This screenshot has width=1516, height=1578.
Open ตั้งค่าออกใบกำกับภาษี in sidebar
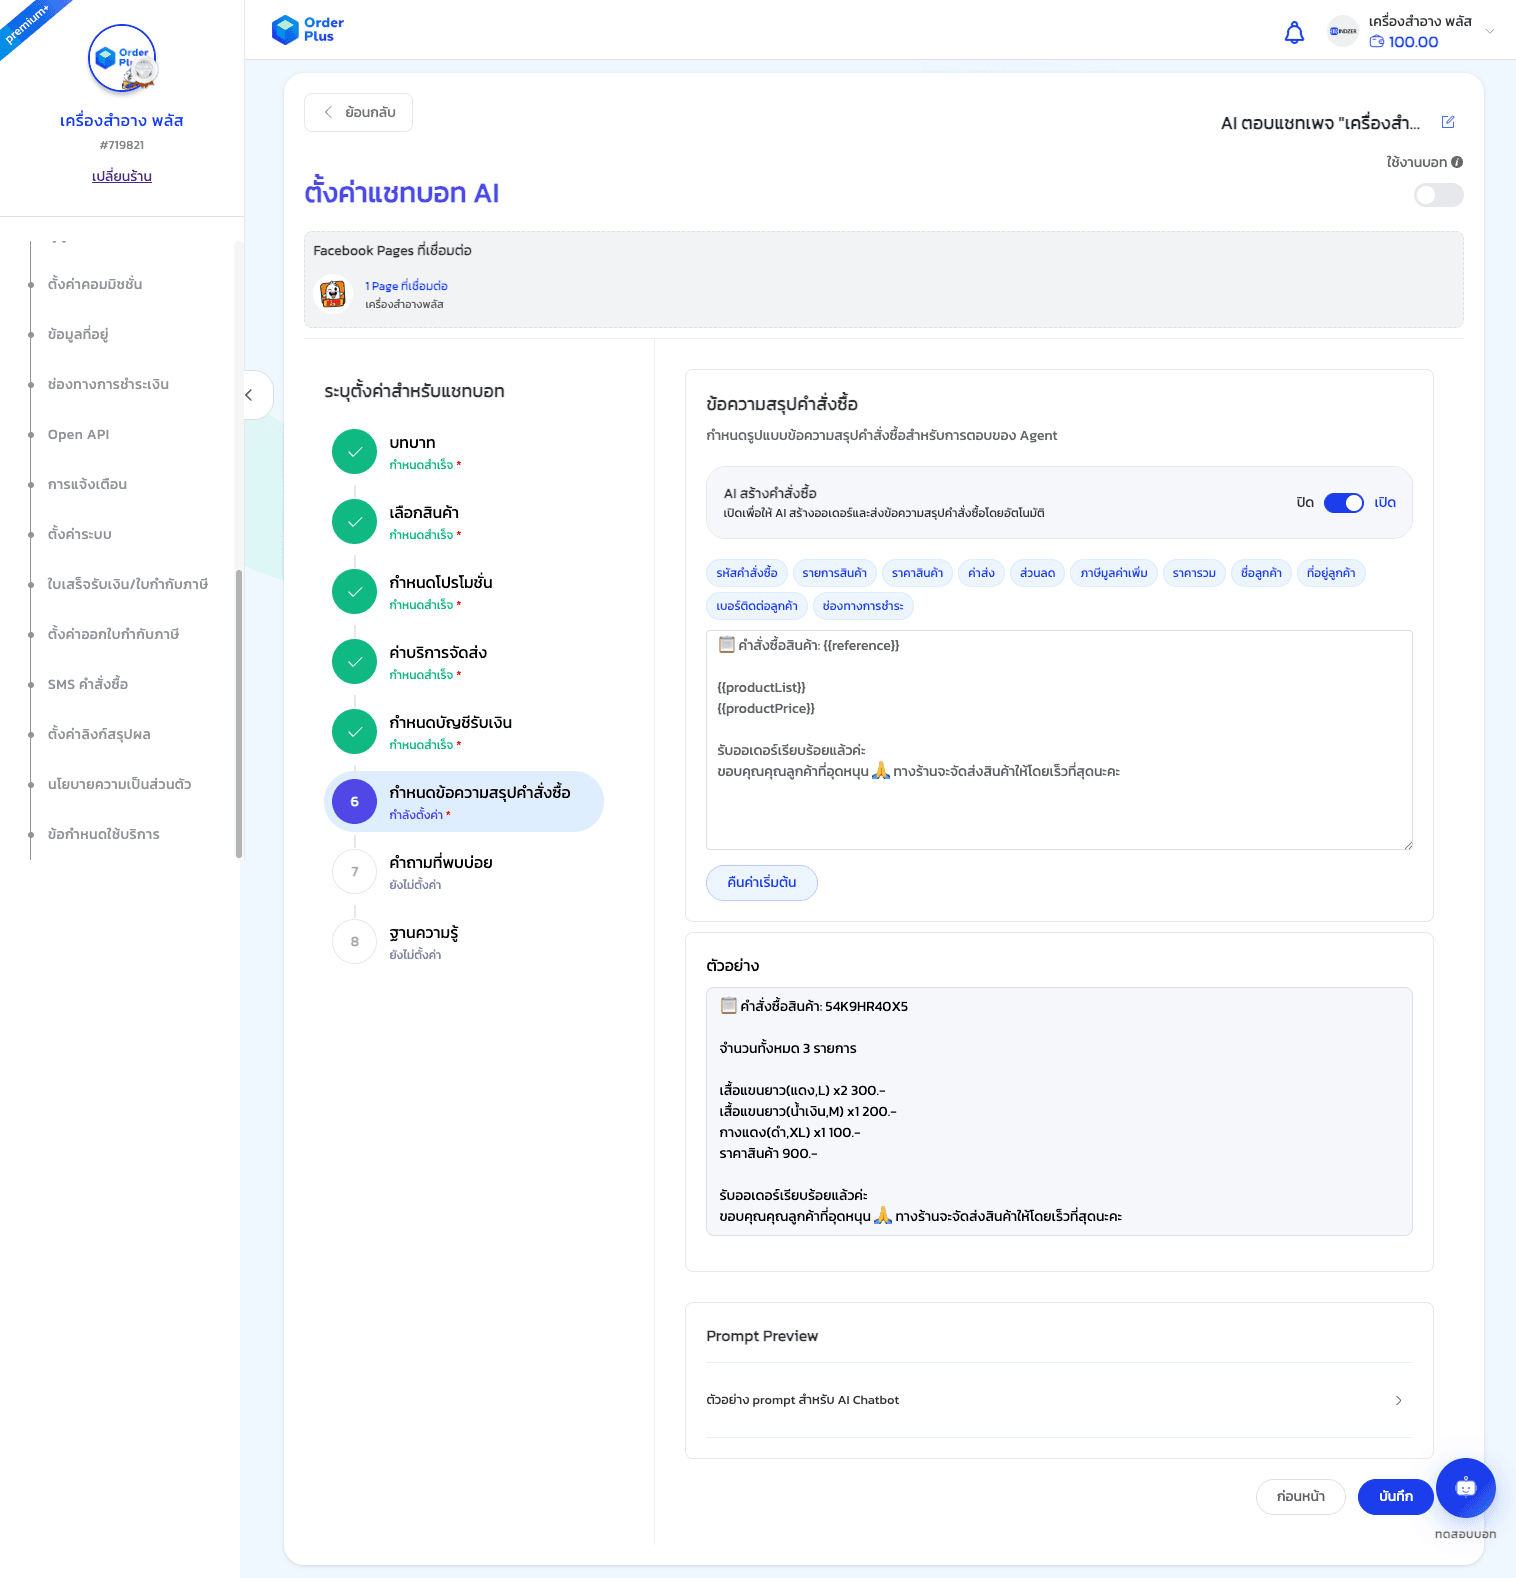[x=113, y=634]
